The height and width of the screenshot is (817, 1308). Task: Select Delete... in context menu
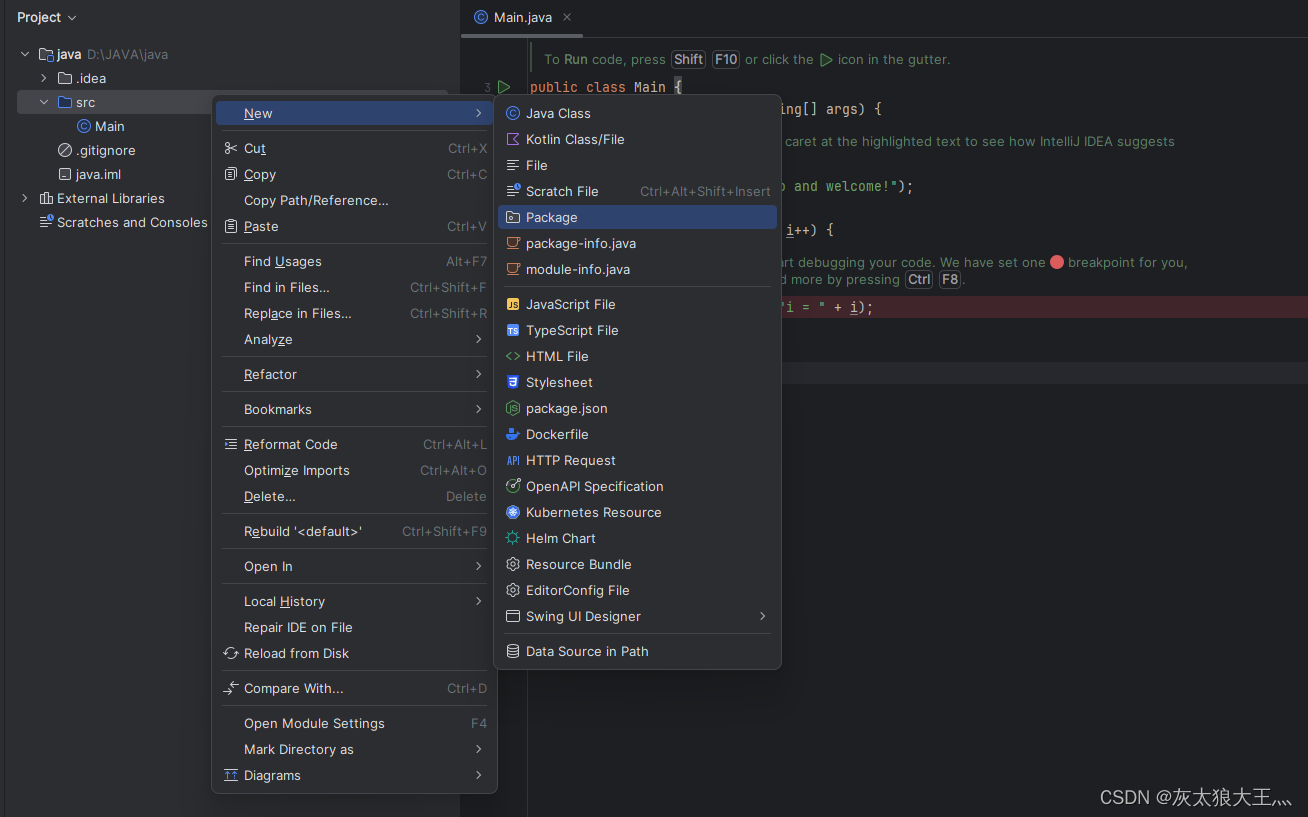pos(355,496)
